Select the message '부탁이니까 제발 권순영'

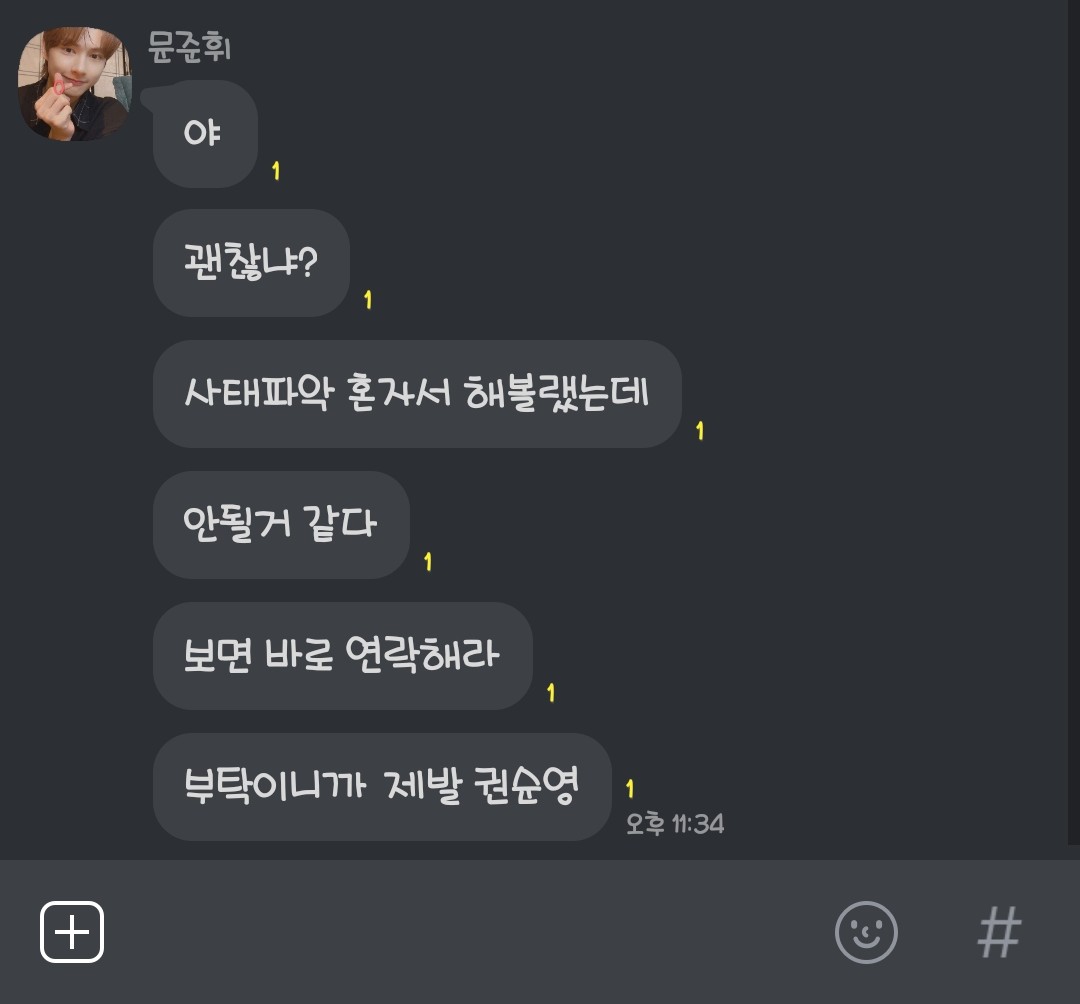click(x=382, y=786)
